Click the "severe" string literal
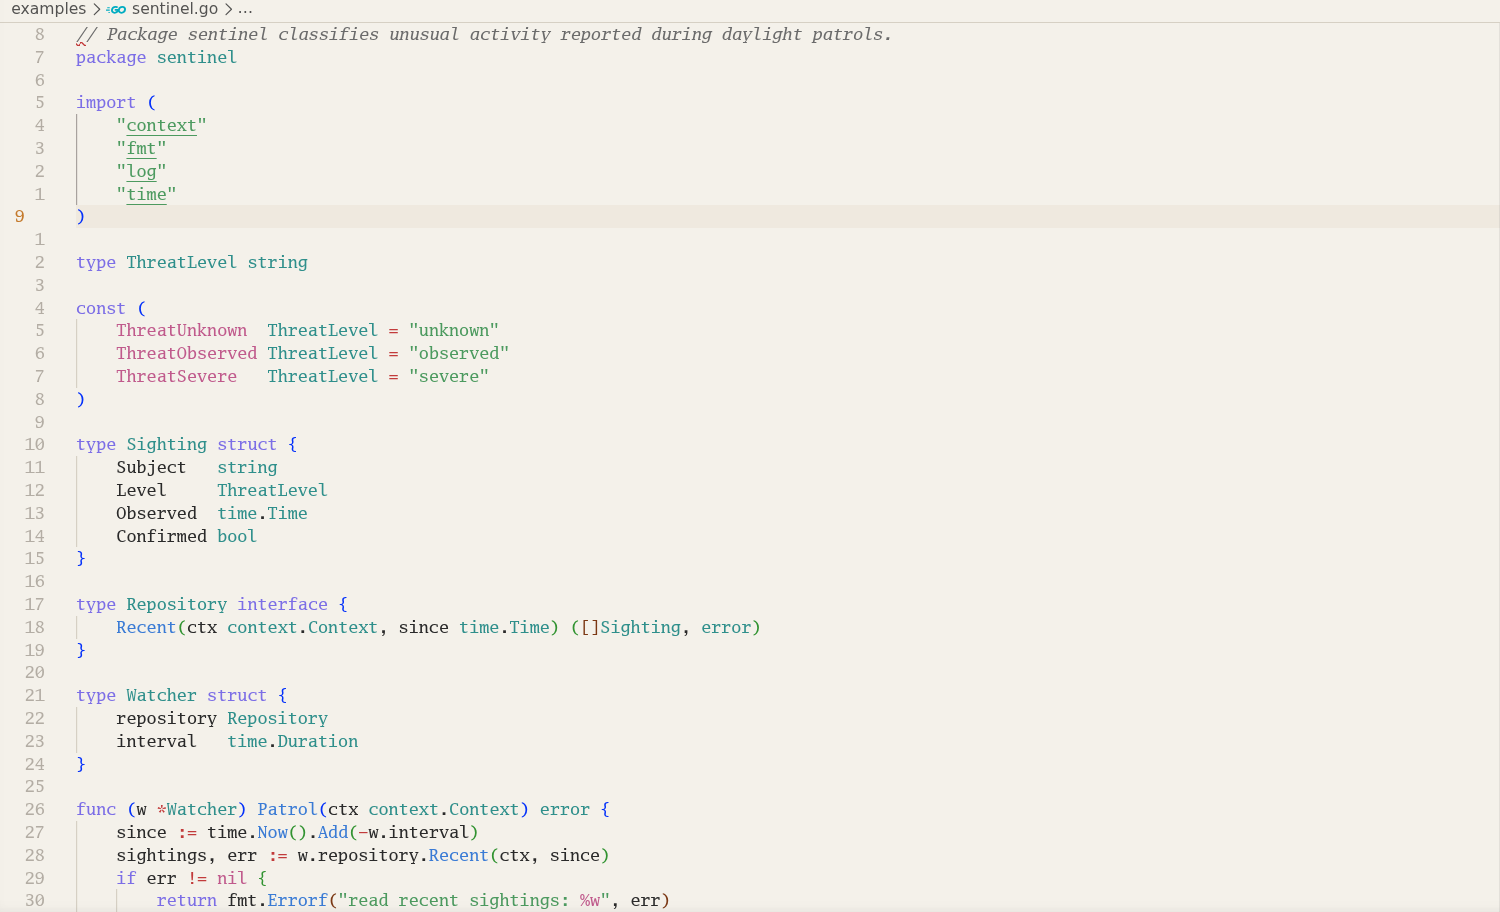Image resolution: width=1500 pixels, height=912 pixels. point(449,376)
